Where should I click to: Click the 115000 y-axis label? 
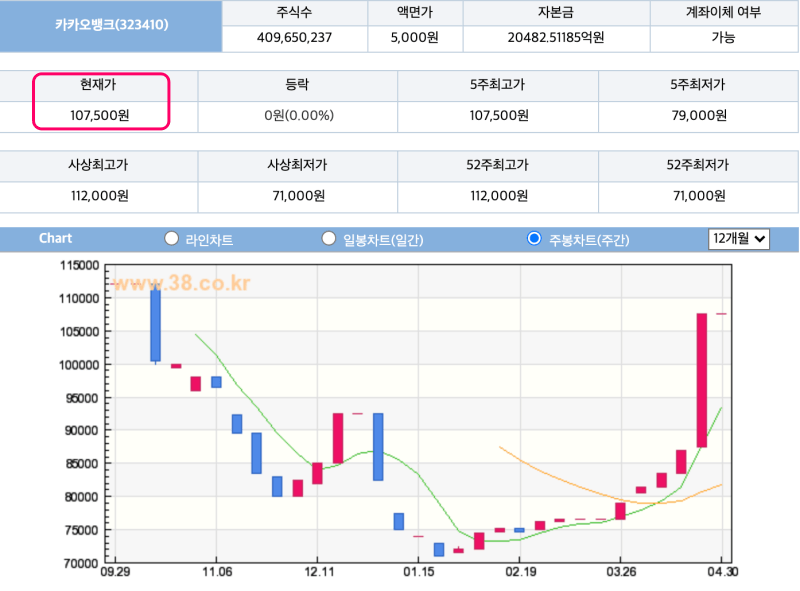(79, 265)
